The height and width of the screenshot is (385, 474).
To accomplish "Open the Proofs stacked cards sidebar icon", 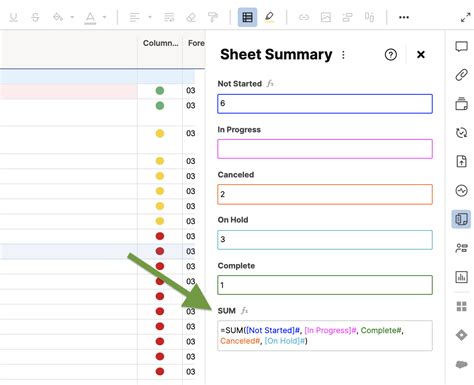I will (x=461, y=104).
